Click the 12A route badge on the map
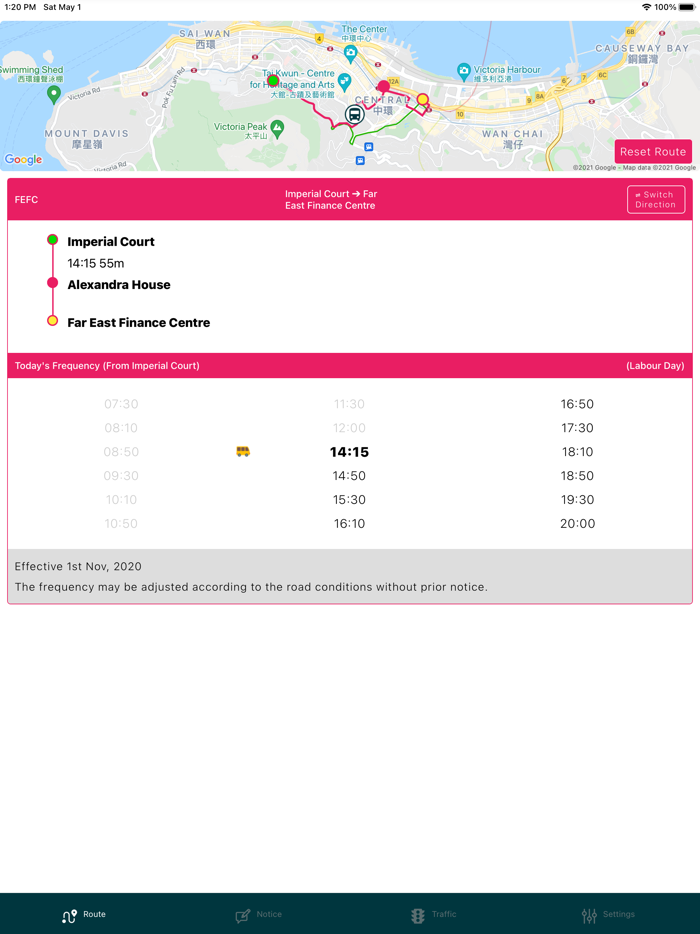This screenshot has height=934, width=700. (396, 79)
